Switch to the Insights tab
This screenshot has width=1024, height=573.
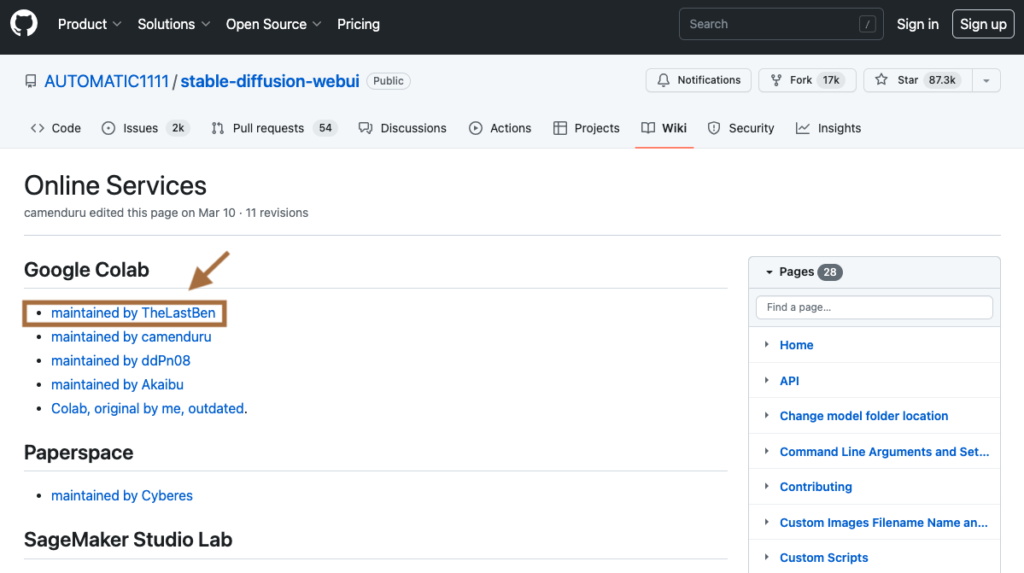[x=828, y=128]
